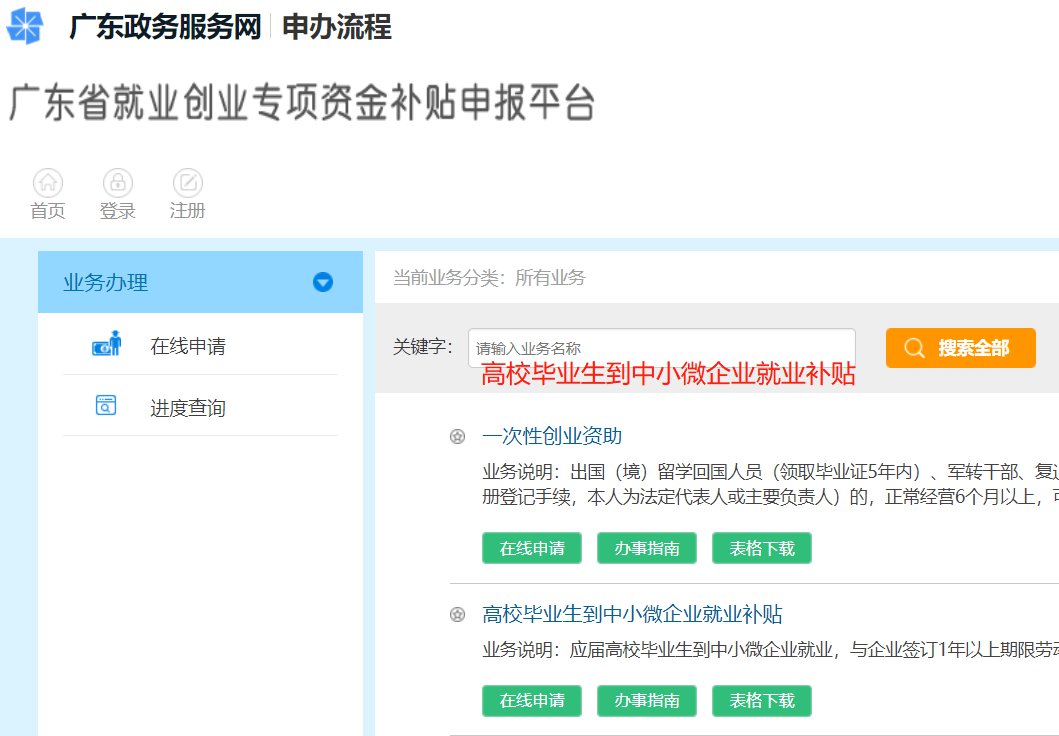The image size is (1059, 736).
Task: Open the 注册 register pencil icon
Action: 188,182
